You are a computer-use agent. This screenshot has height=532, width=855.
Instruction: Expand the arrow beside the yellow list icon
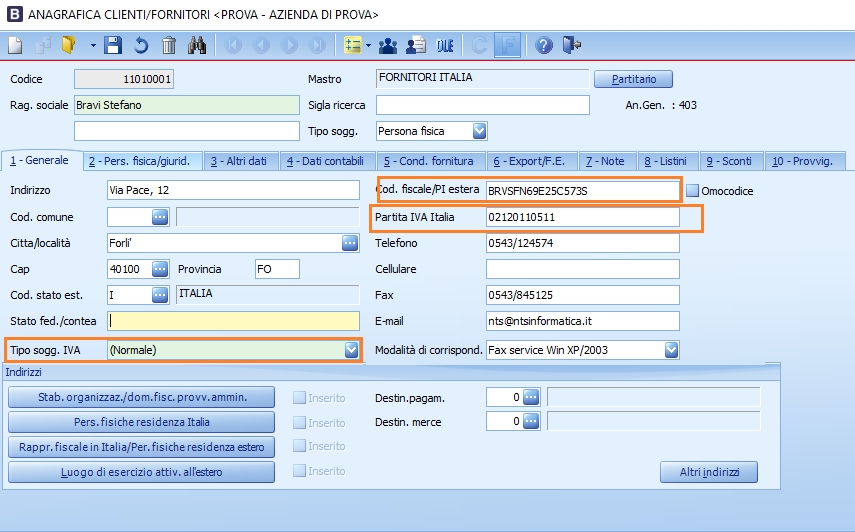tap(369, 45)
